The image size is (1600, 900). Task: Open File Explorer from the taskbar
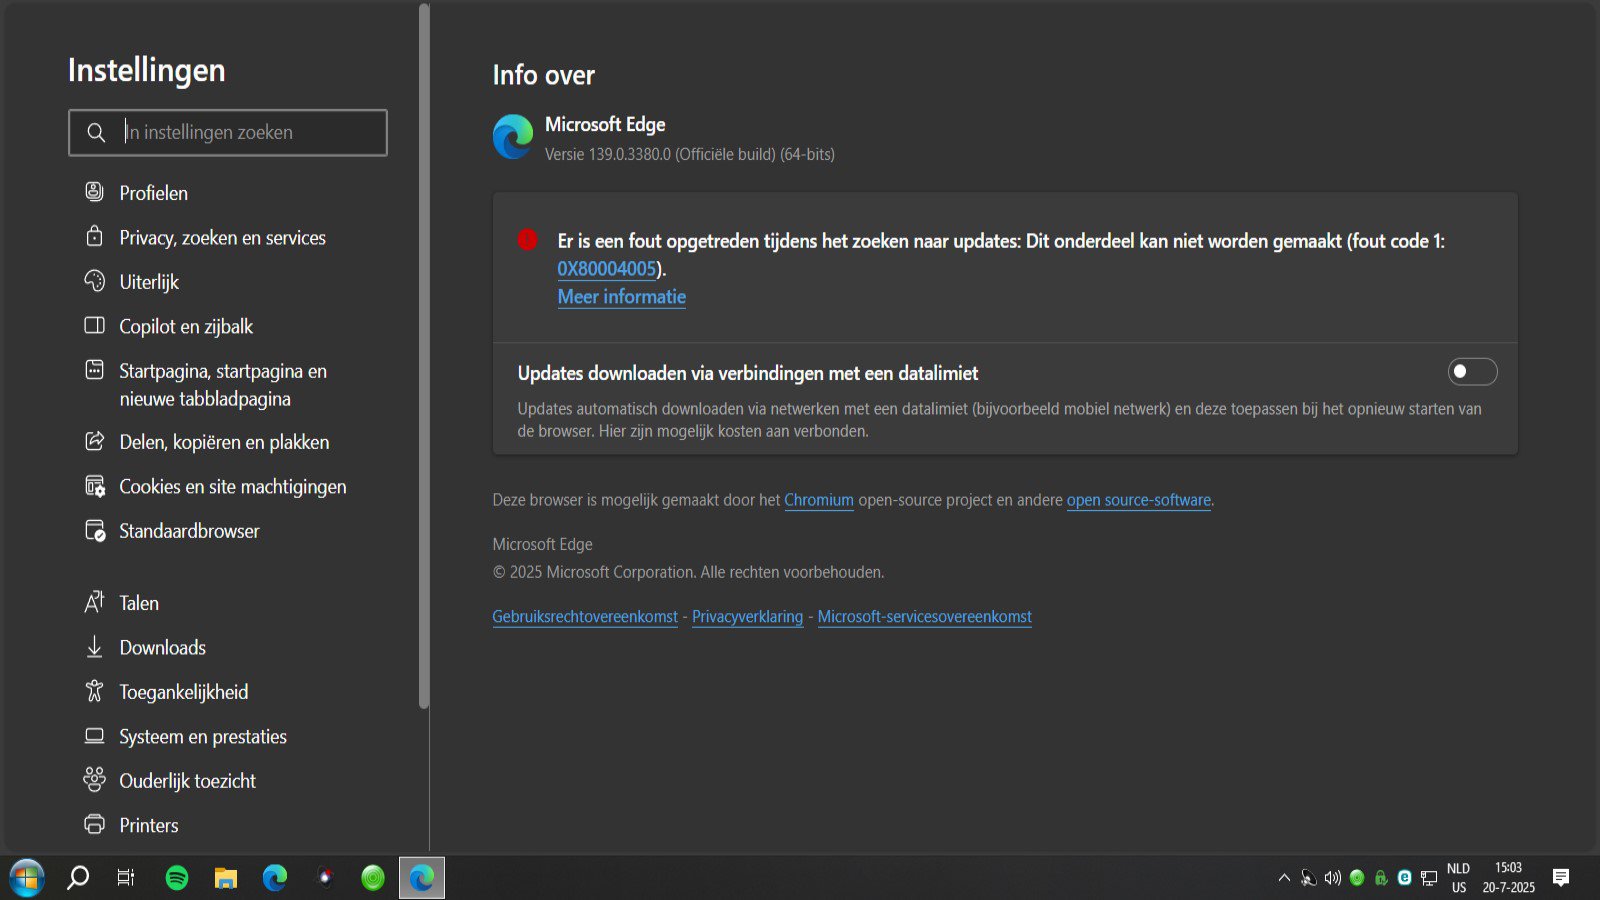pos(226,878)
